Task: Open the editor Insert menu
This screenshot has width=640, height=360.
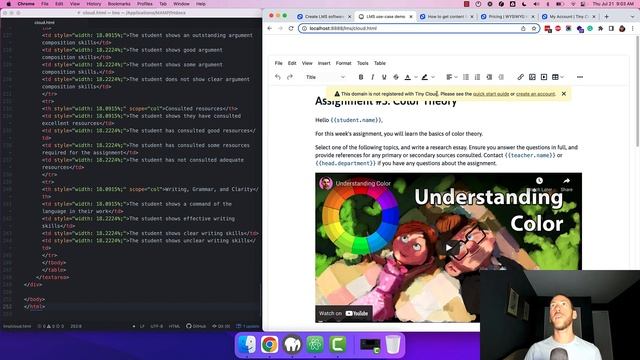Action: tap(324, 63)
